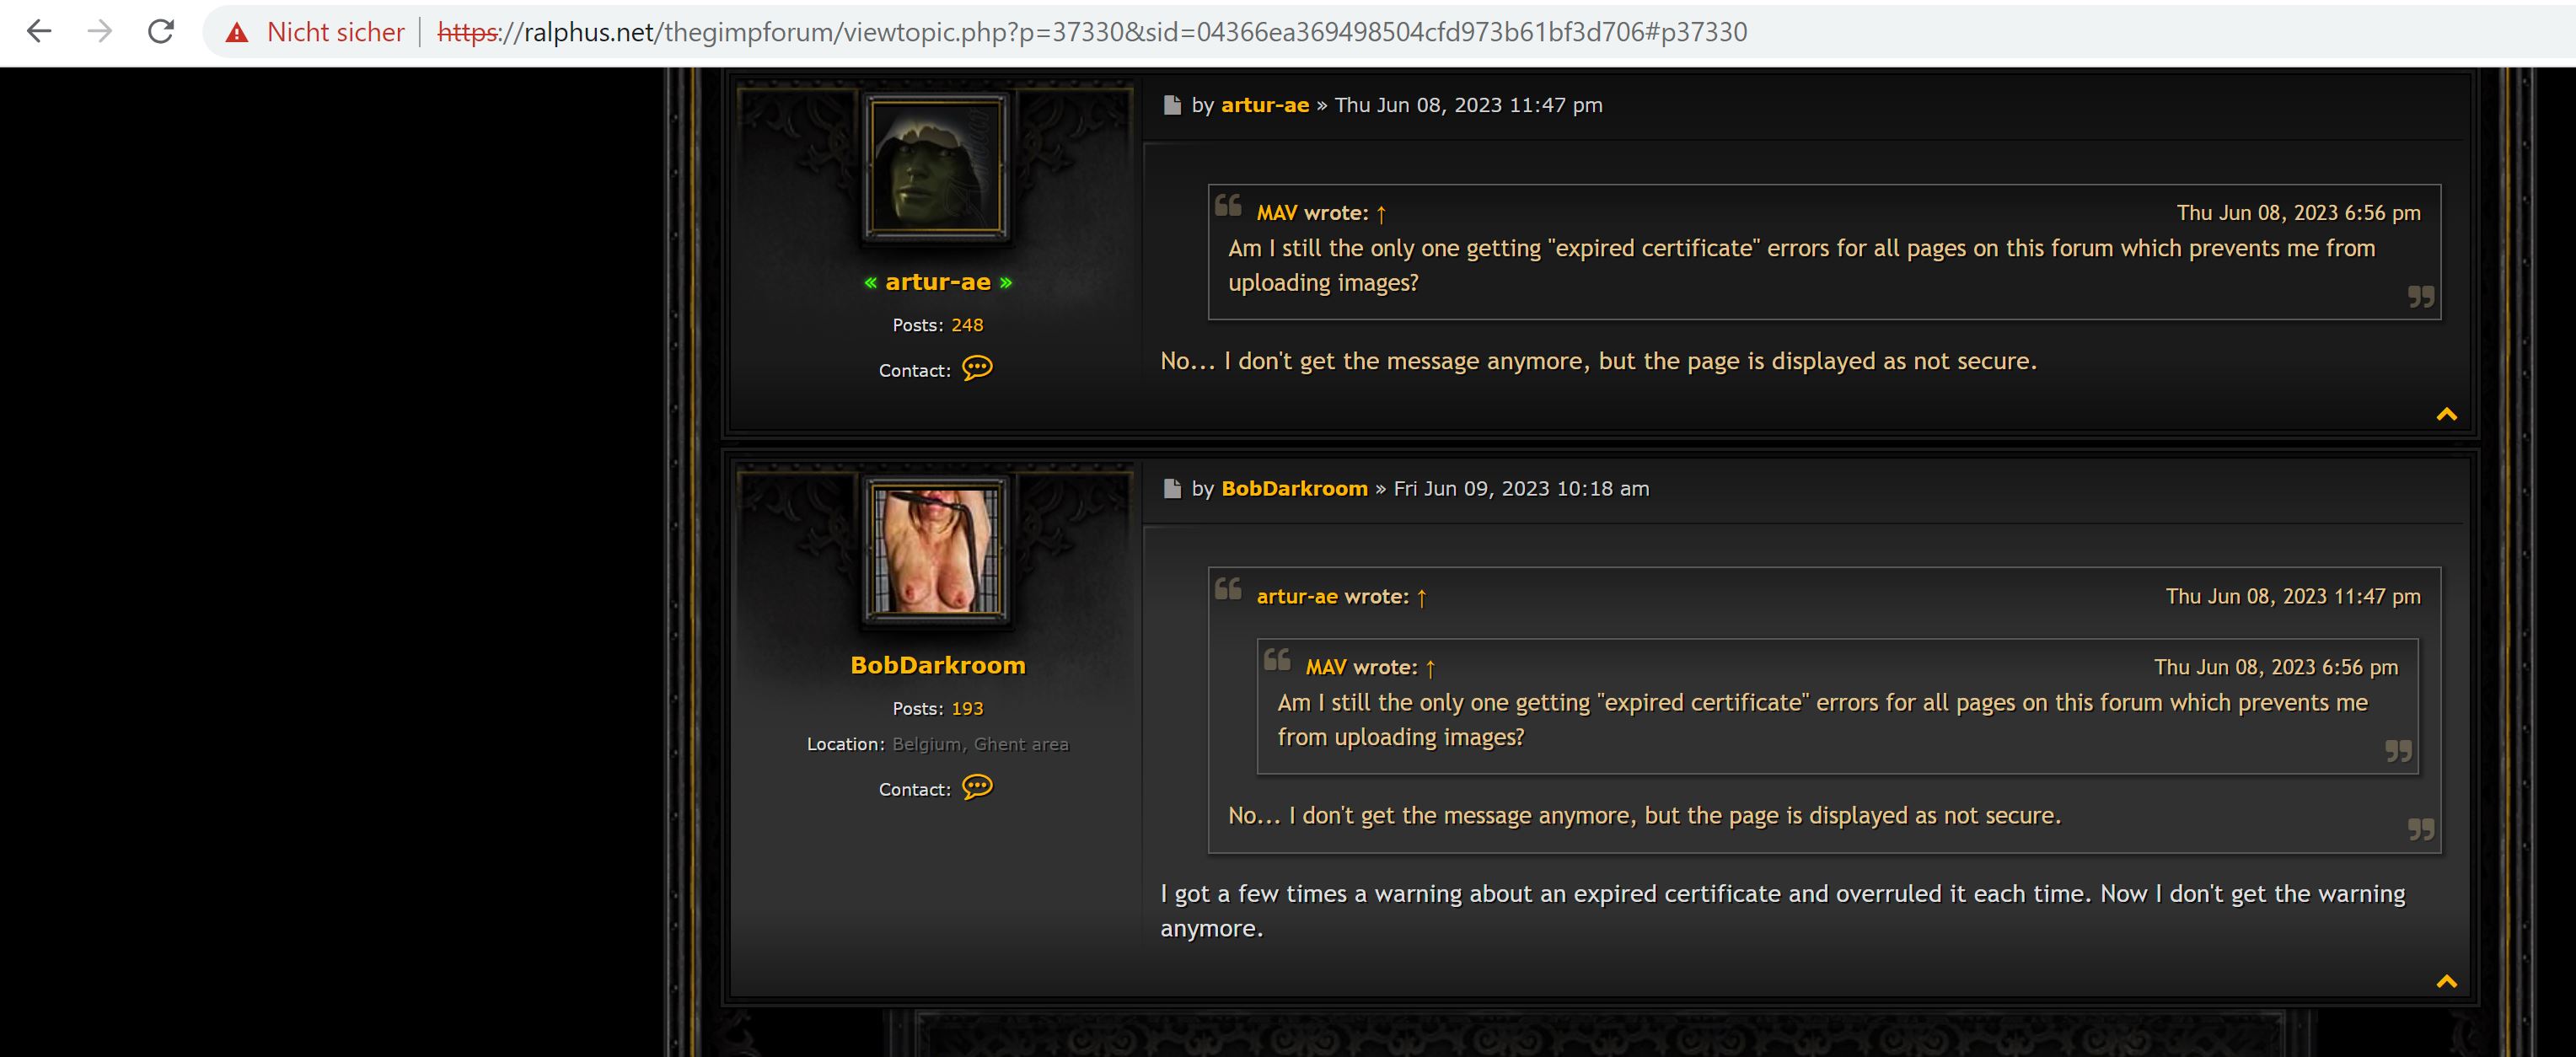Click artur-ae's hooded avatar image
The image size is (2576, 1057).
click(x=936, y=167)
